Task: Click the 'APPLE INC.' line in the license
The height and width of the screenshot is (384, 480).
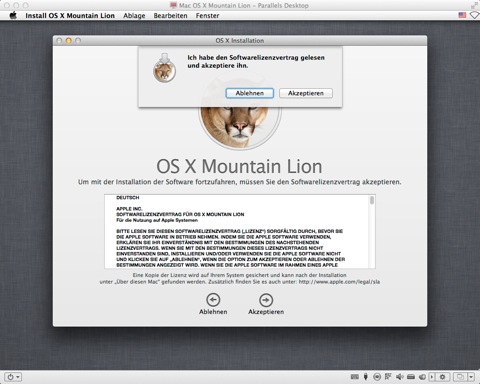Action: coord(129,209)
